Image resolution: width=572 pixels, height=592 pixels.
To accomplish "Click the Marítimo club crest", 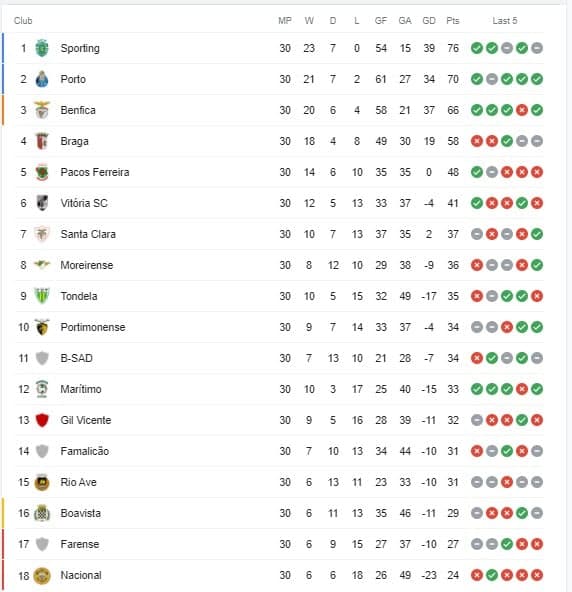I will [42, 389].
